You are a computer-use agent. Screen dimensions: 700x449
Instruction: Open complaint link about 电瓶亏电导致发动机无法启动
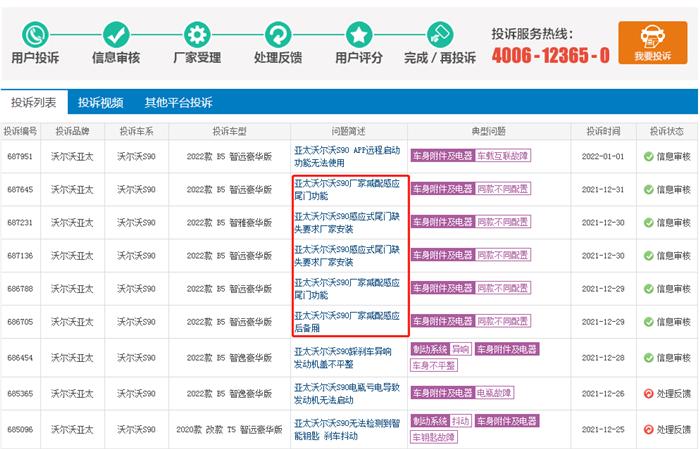(x=347, y=394)
